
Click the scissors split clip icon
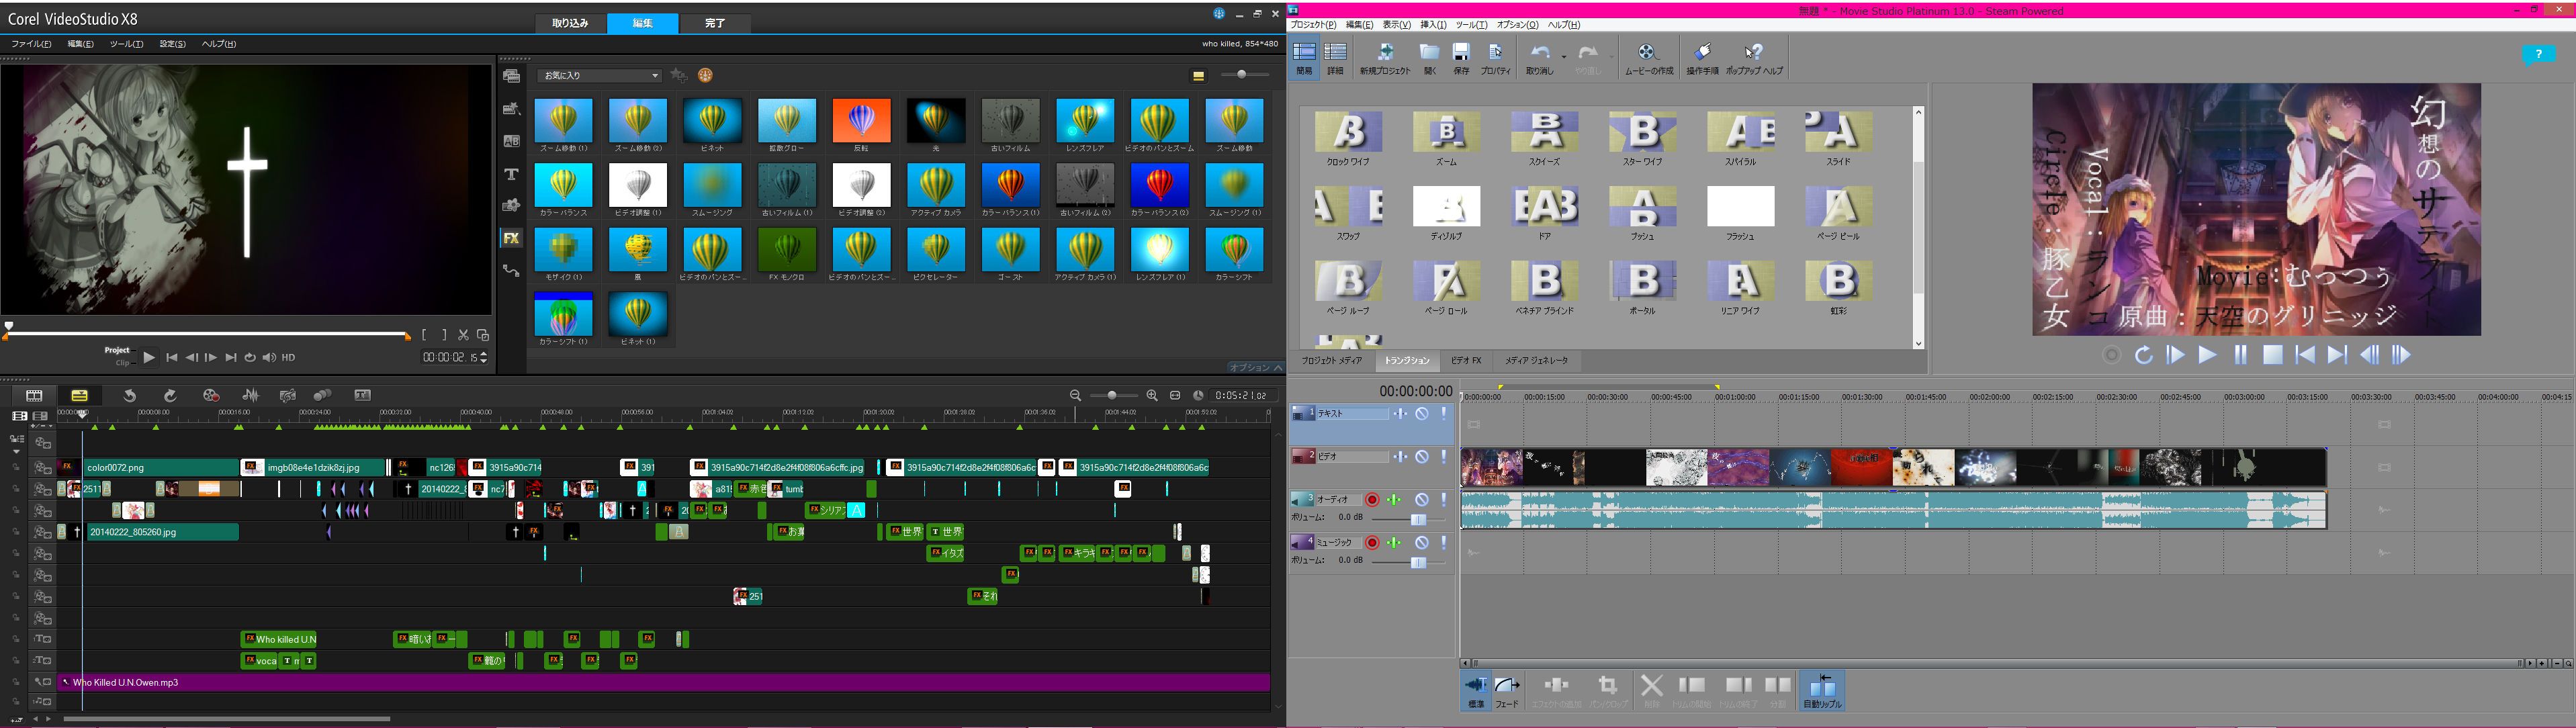point(463,335)
